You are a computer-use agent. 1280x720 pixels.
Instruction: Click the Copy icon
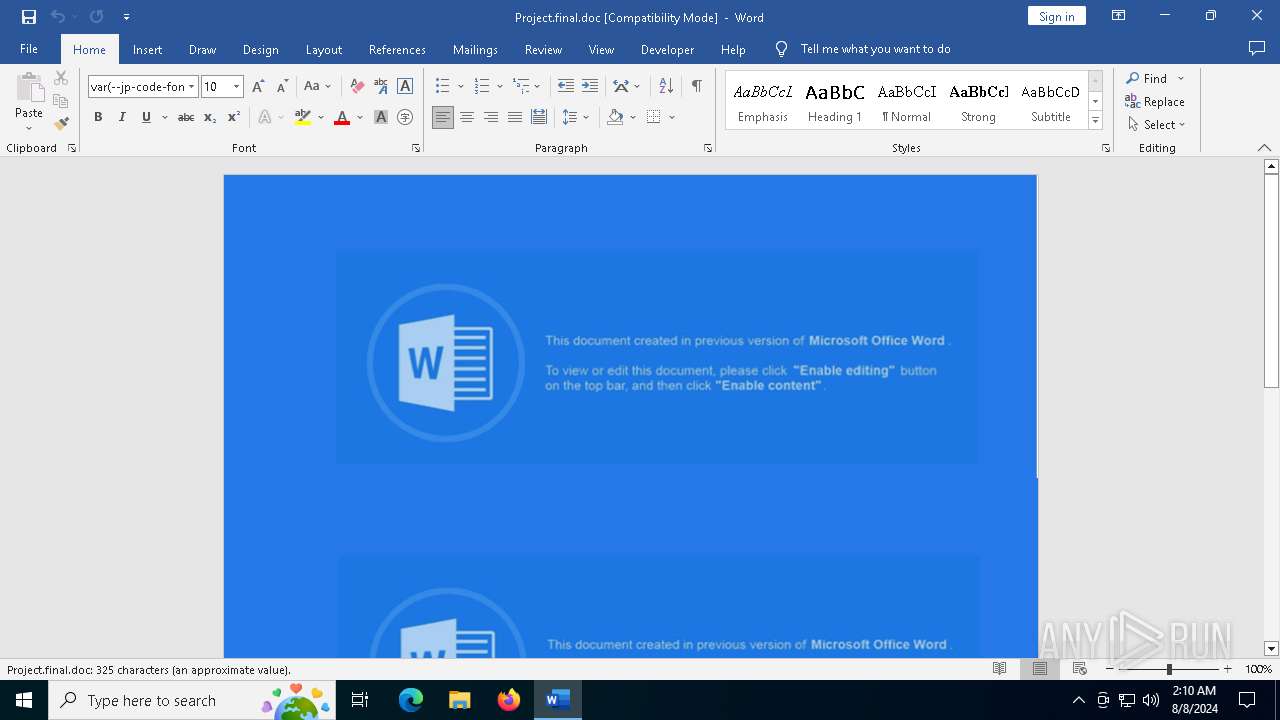pyautogui.click(x=61, y=101)
